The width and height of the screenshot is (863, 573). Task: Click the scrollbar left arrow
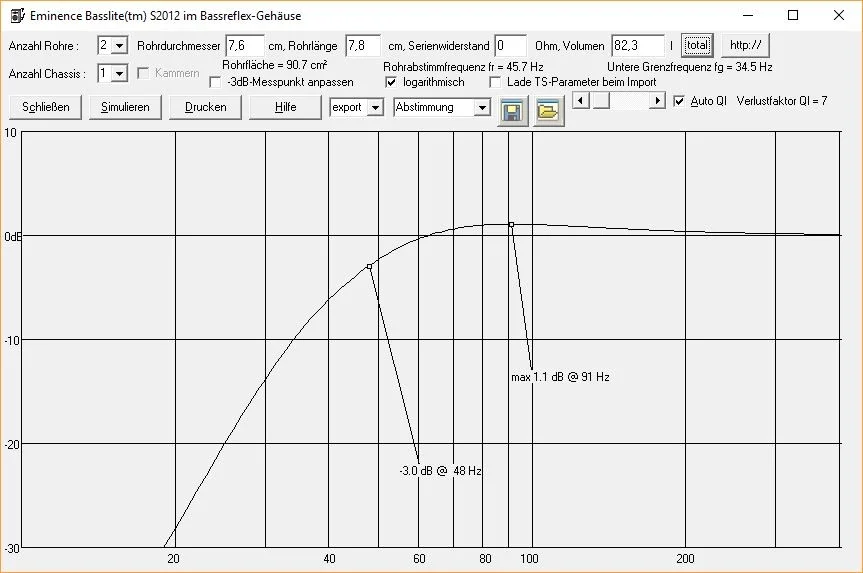[580, 101]
